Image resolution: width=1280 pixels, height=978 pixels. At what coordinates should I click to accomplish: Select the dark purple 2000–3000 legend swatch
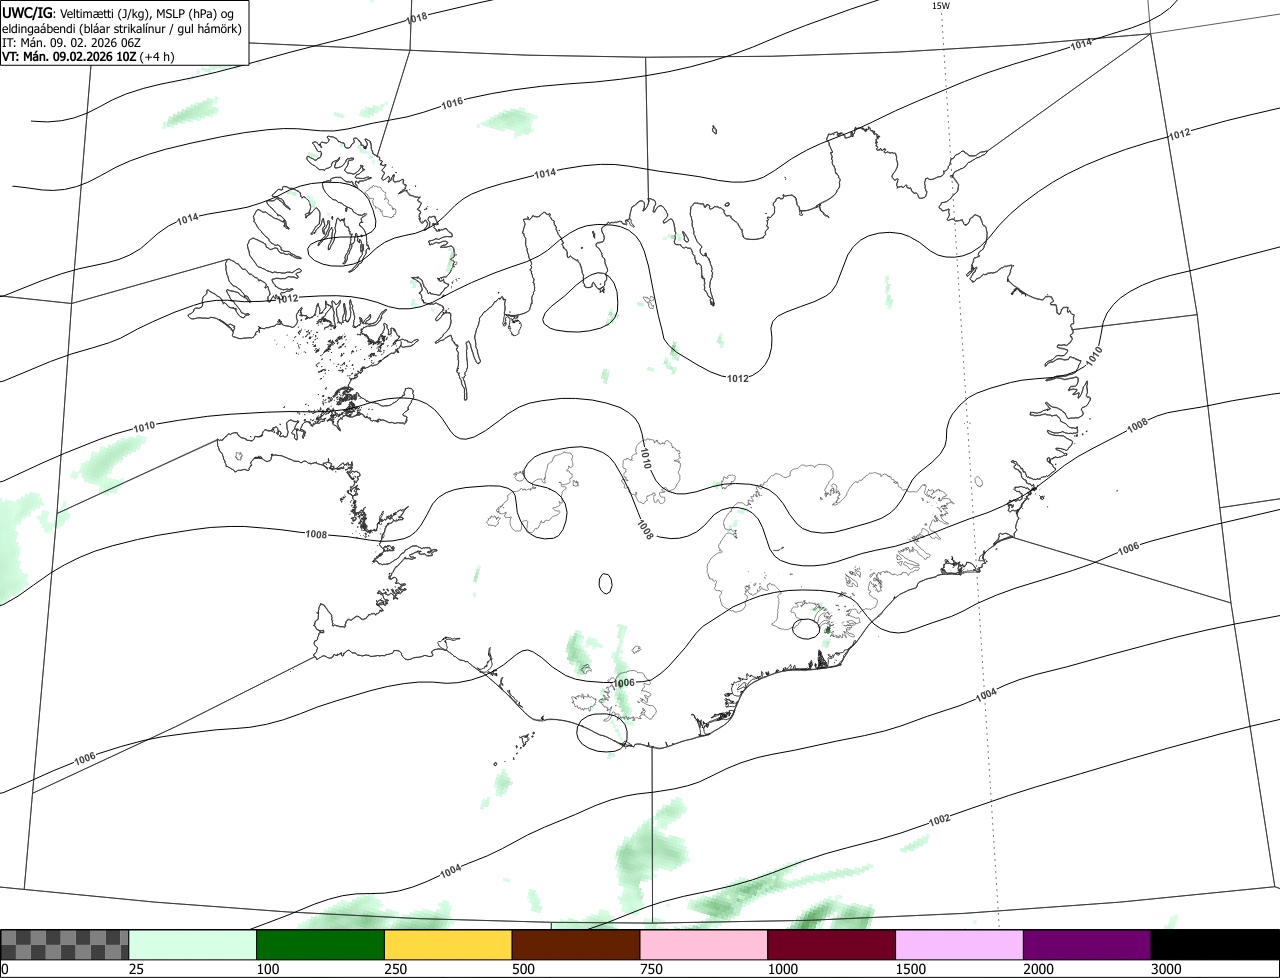click(x=1087, y=945)
